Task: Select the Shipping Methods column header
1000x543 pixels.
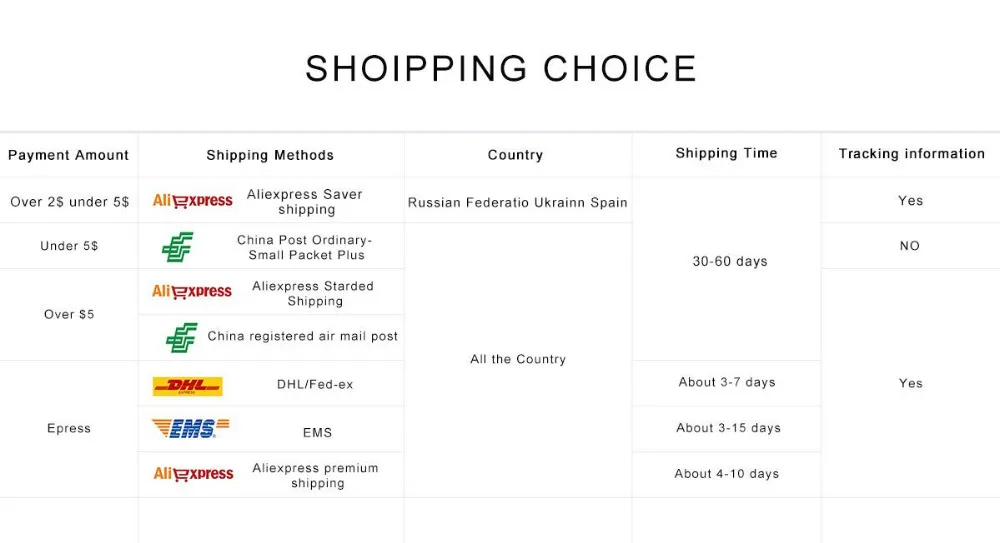Action: pyautogui.click(x=270, y=155)
